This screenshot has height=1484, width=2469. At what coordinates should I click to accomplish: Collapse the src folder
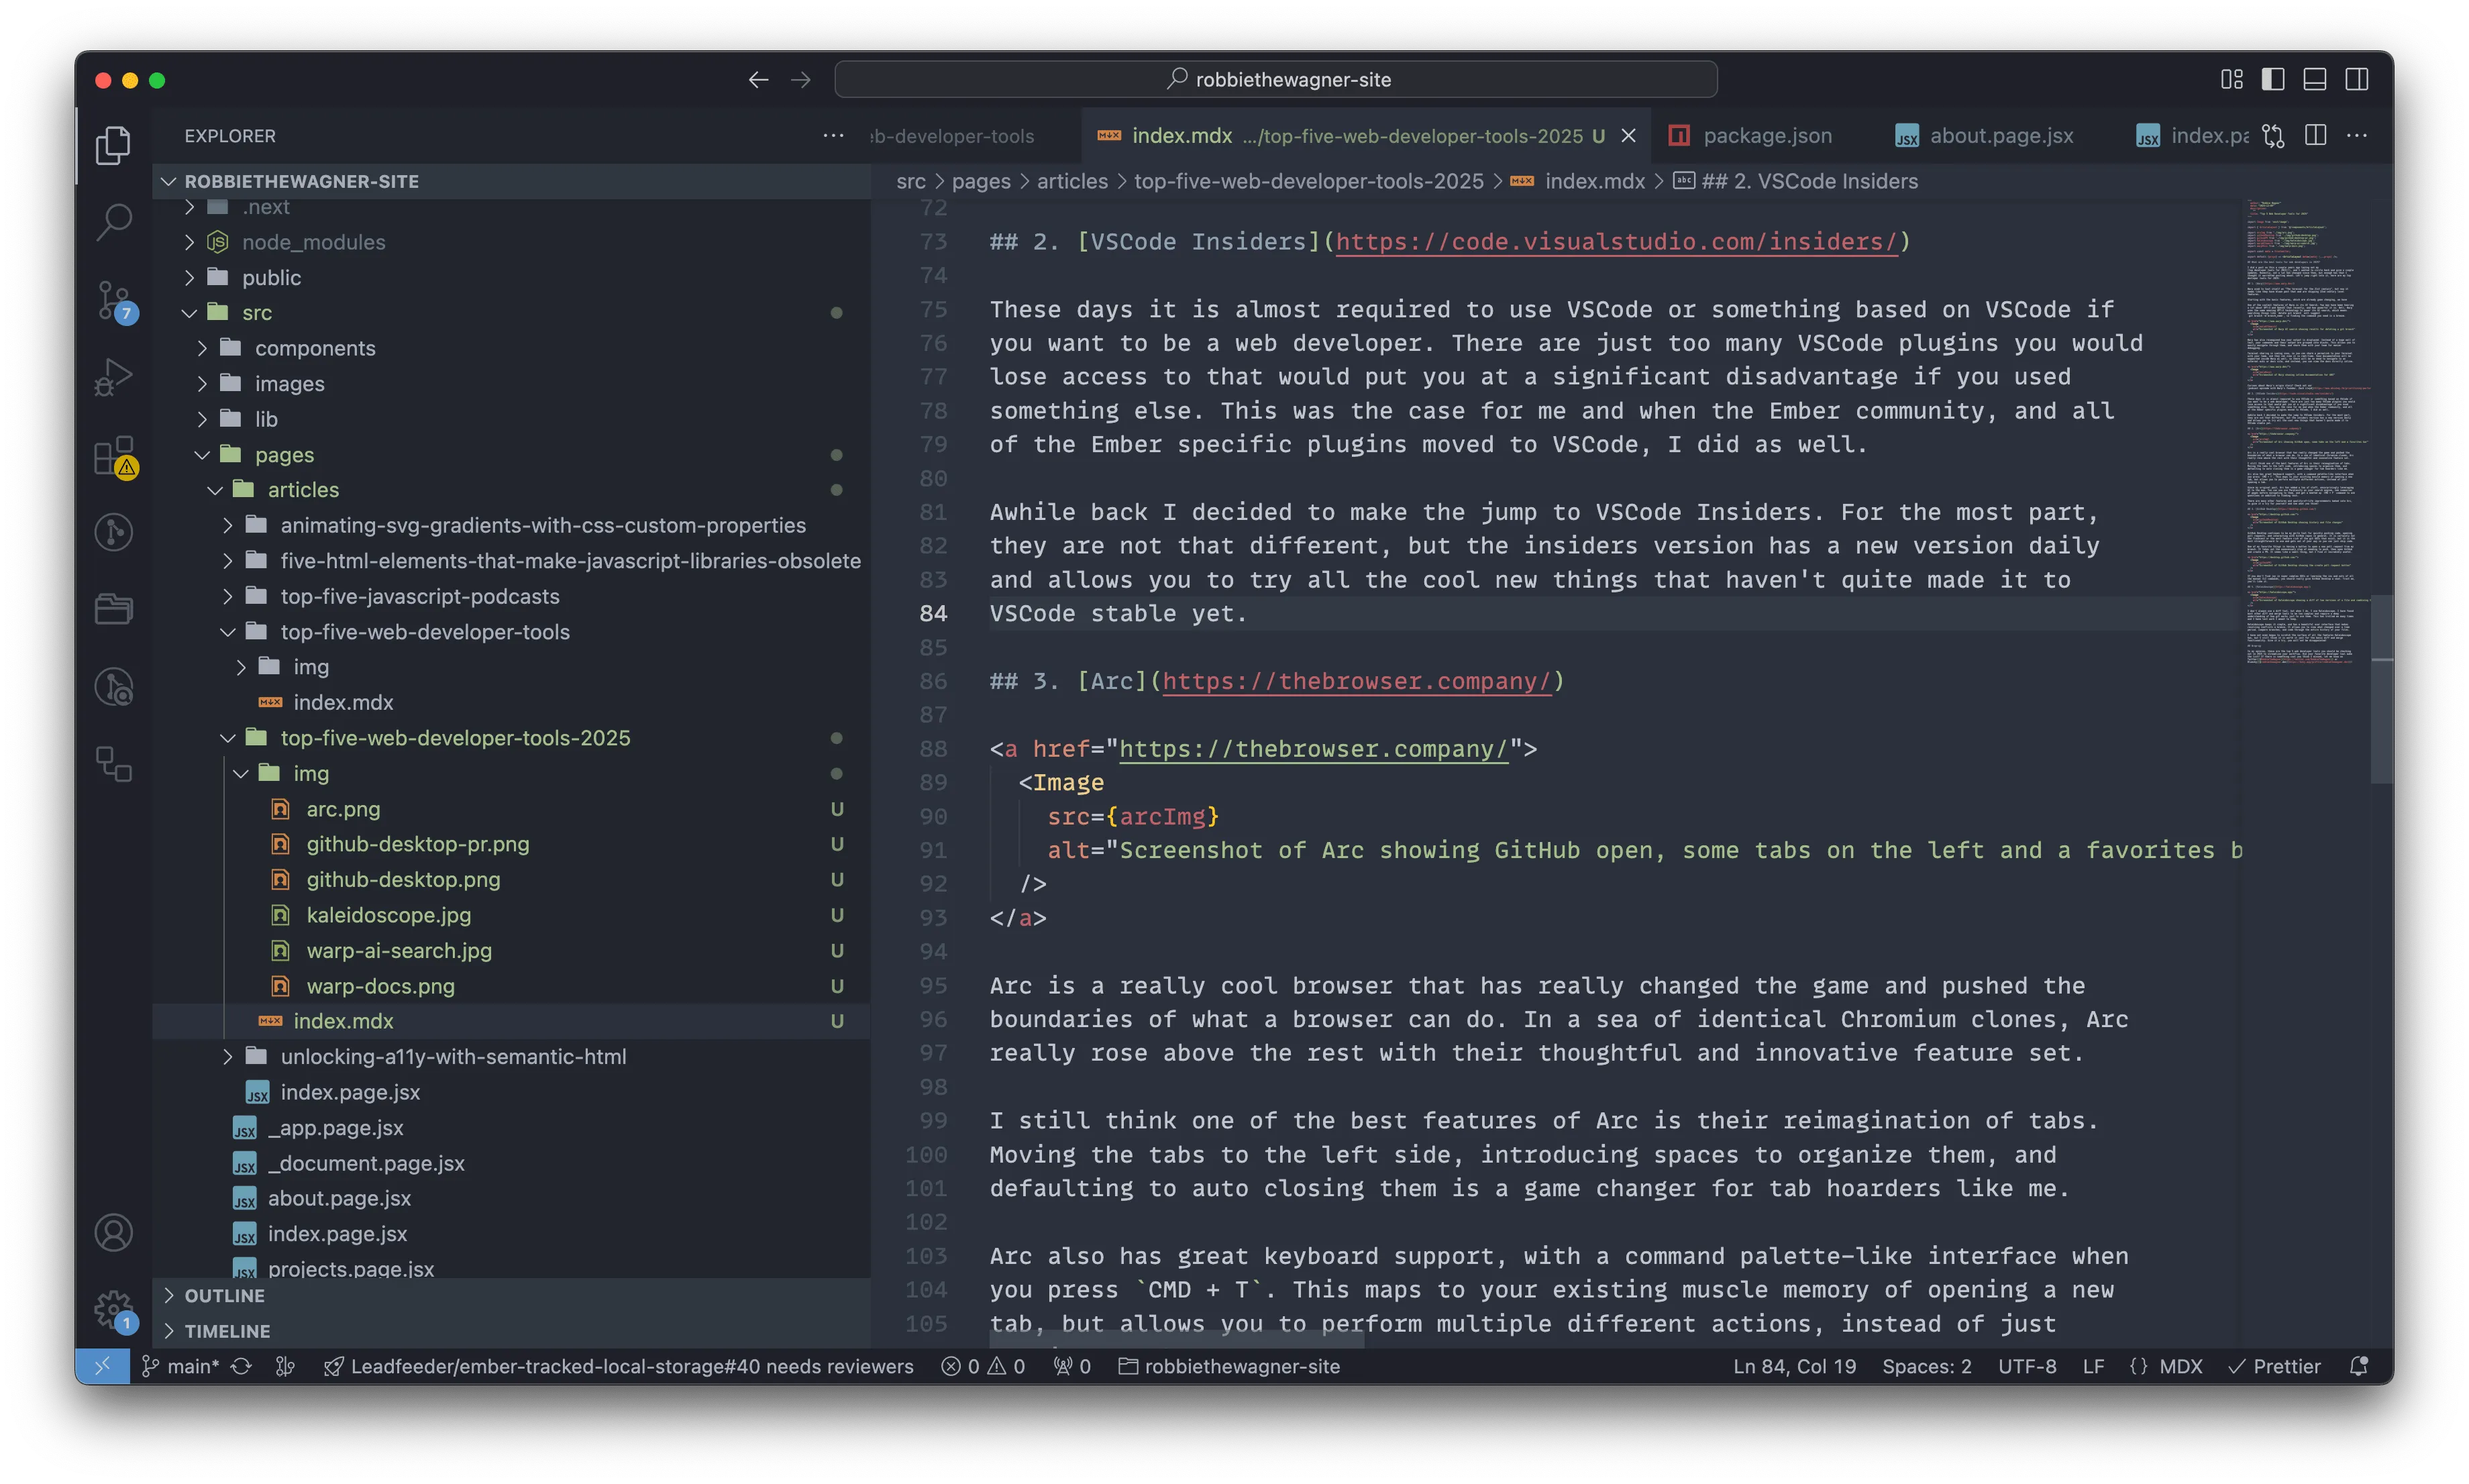(x=511, y=313)
